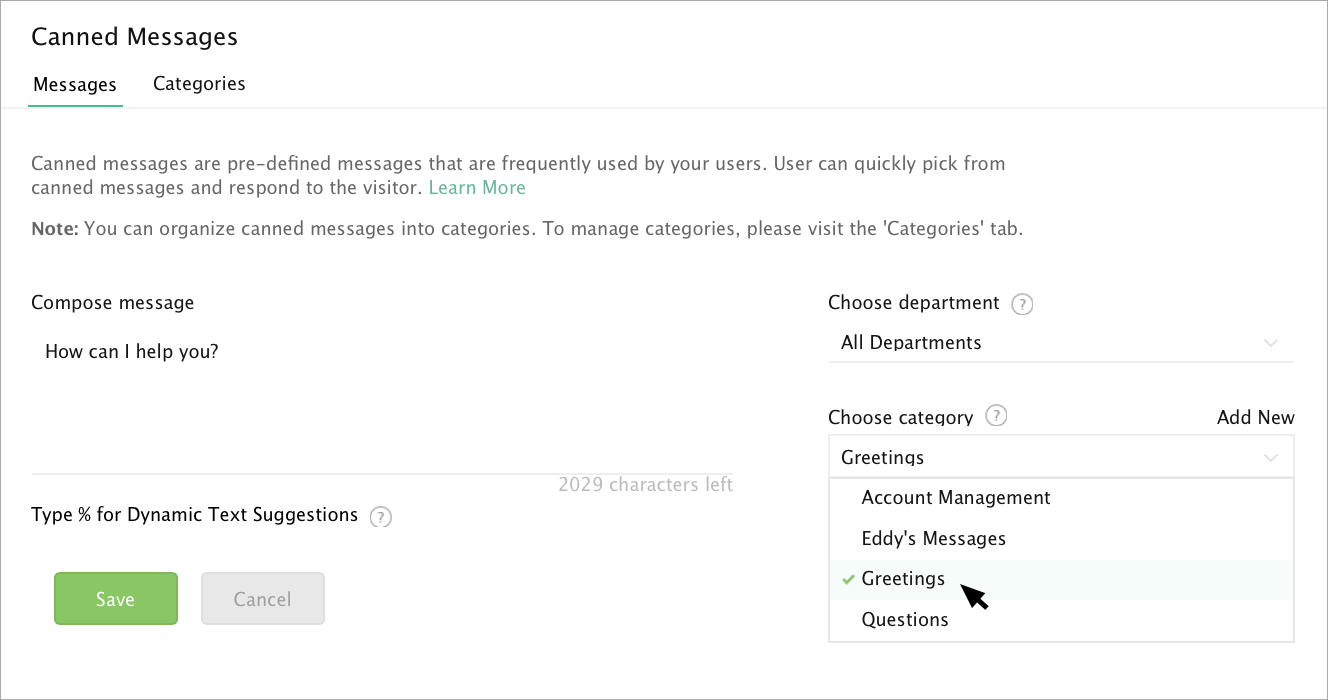The width and height of the screenshot is (1328, 700).
Task: Open the All Departments combo box
Action: (1061, 343)
